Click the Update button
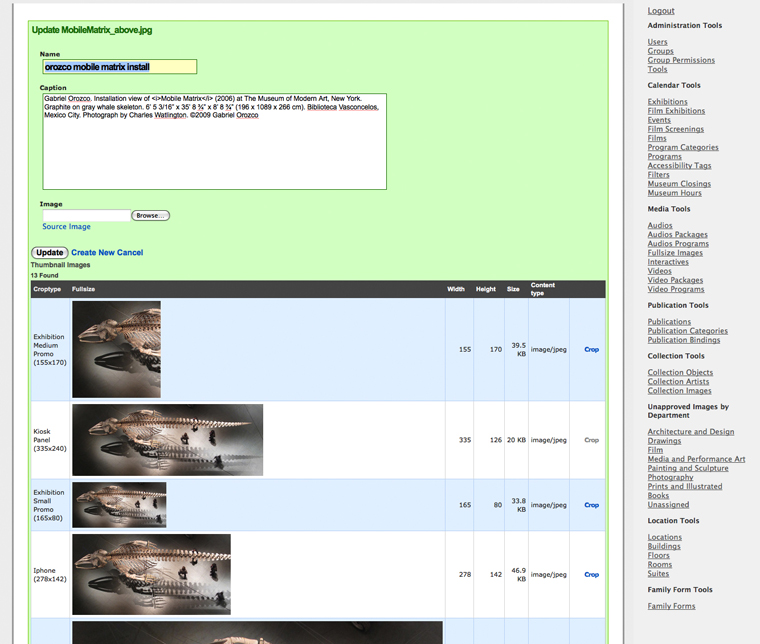The image size is (760, 644). pyautogui.click(x=49, y=253)
